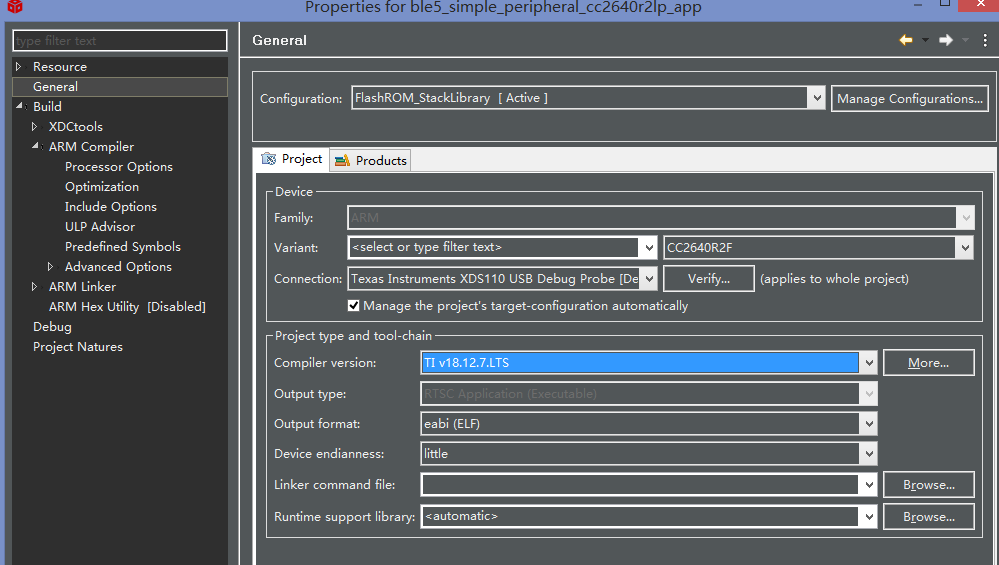Click the back navigation arrow icon
The height and width of the screenshot is (565, 999).
(x=905, y=40)
